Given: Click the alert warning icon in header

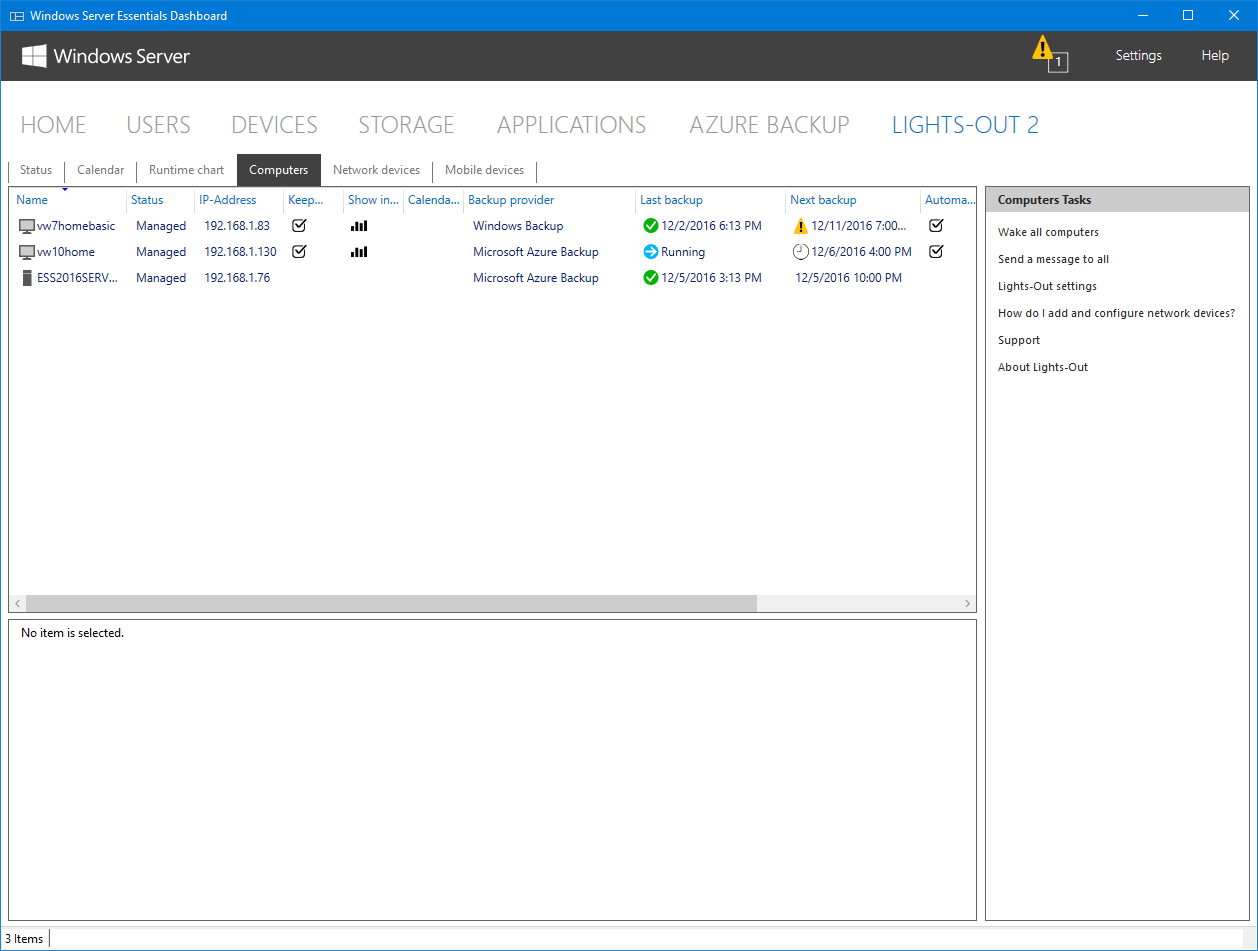Looking at the screenshot, I should (1043, 48).
